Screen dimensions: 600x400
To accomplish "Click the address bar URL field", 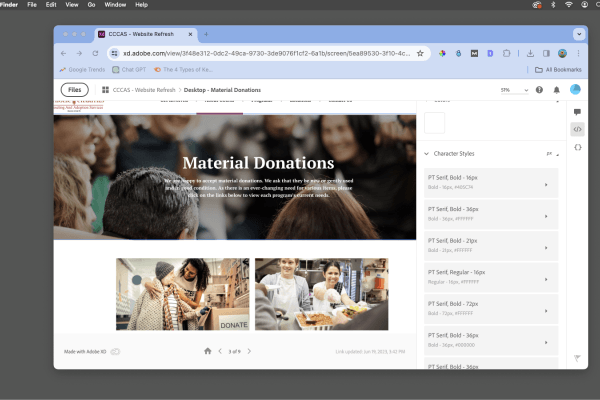I will click(266, 53).
